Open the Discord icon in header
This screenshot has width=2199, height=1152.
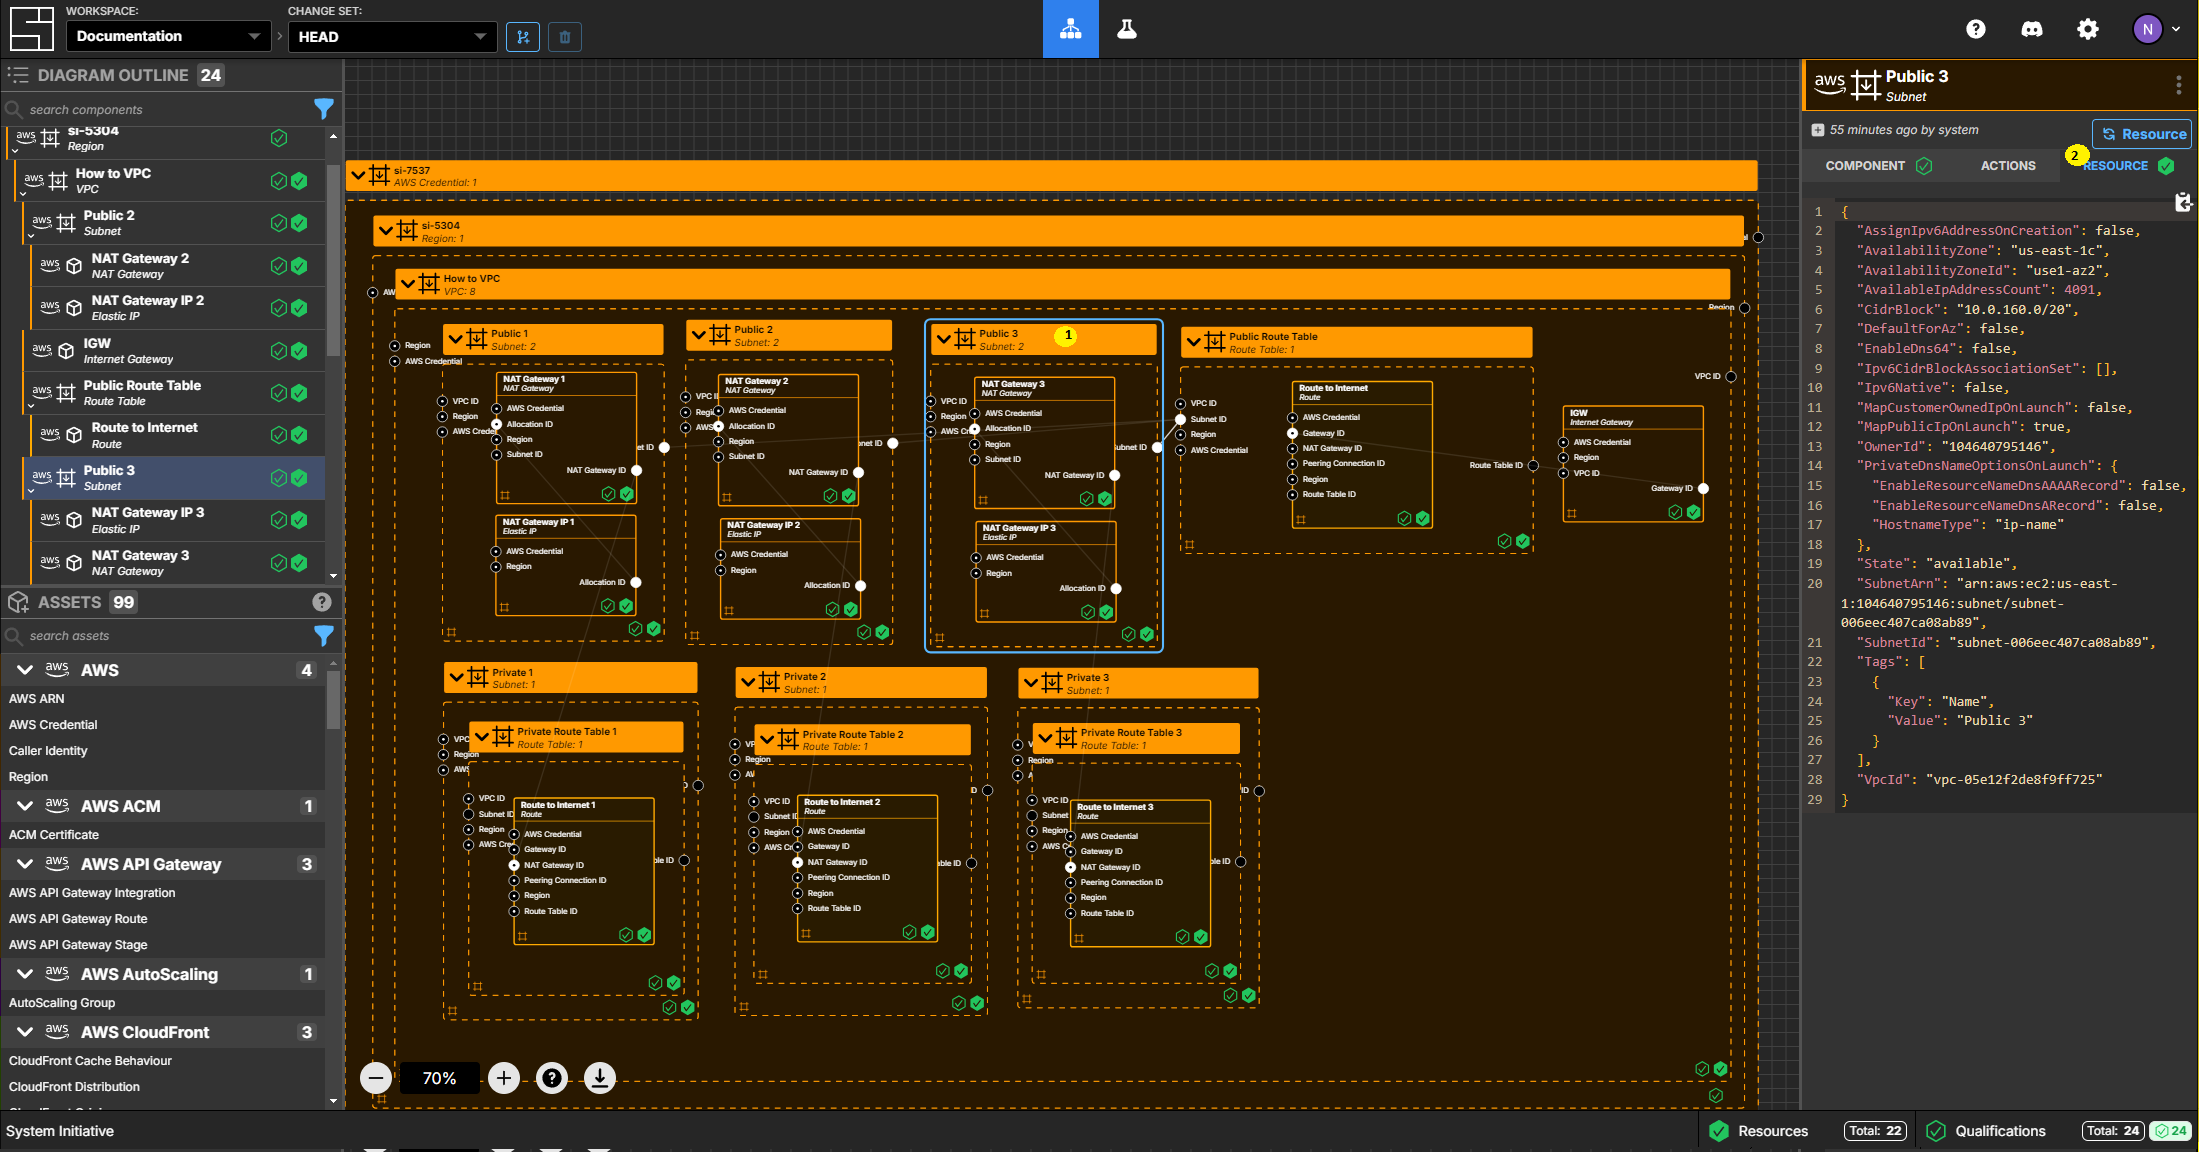[2031, 29]
